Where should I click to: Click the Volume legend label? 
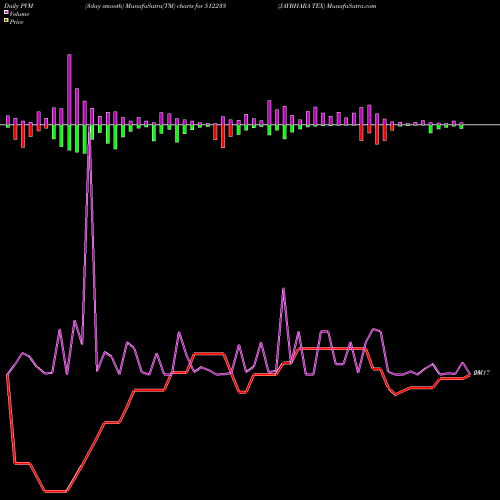coord(19,14)
